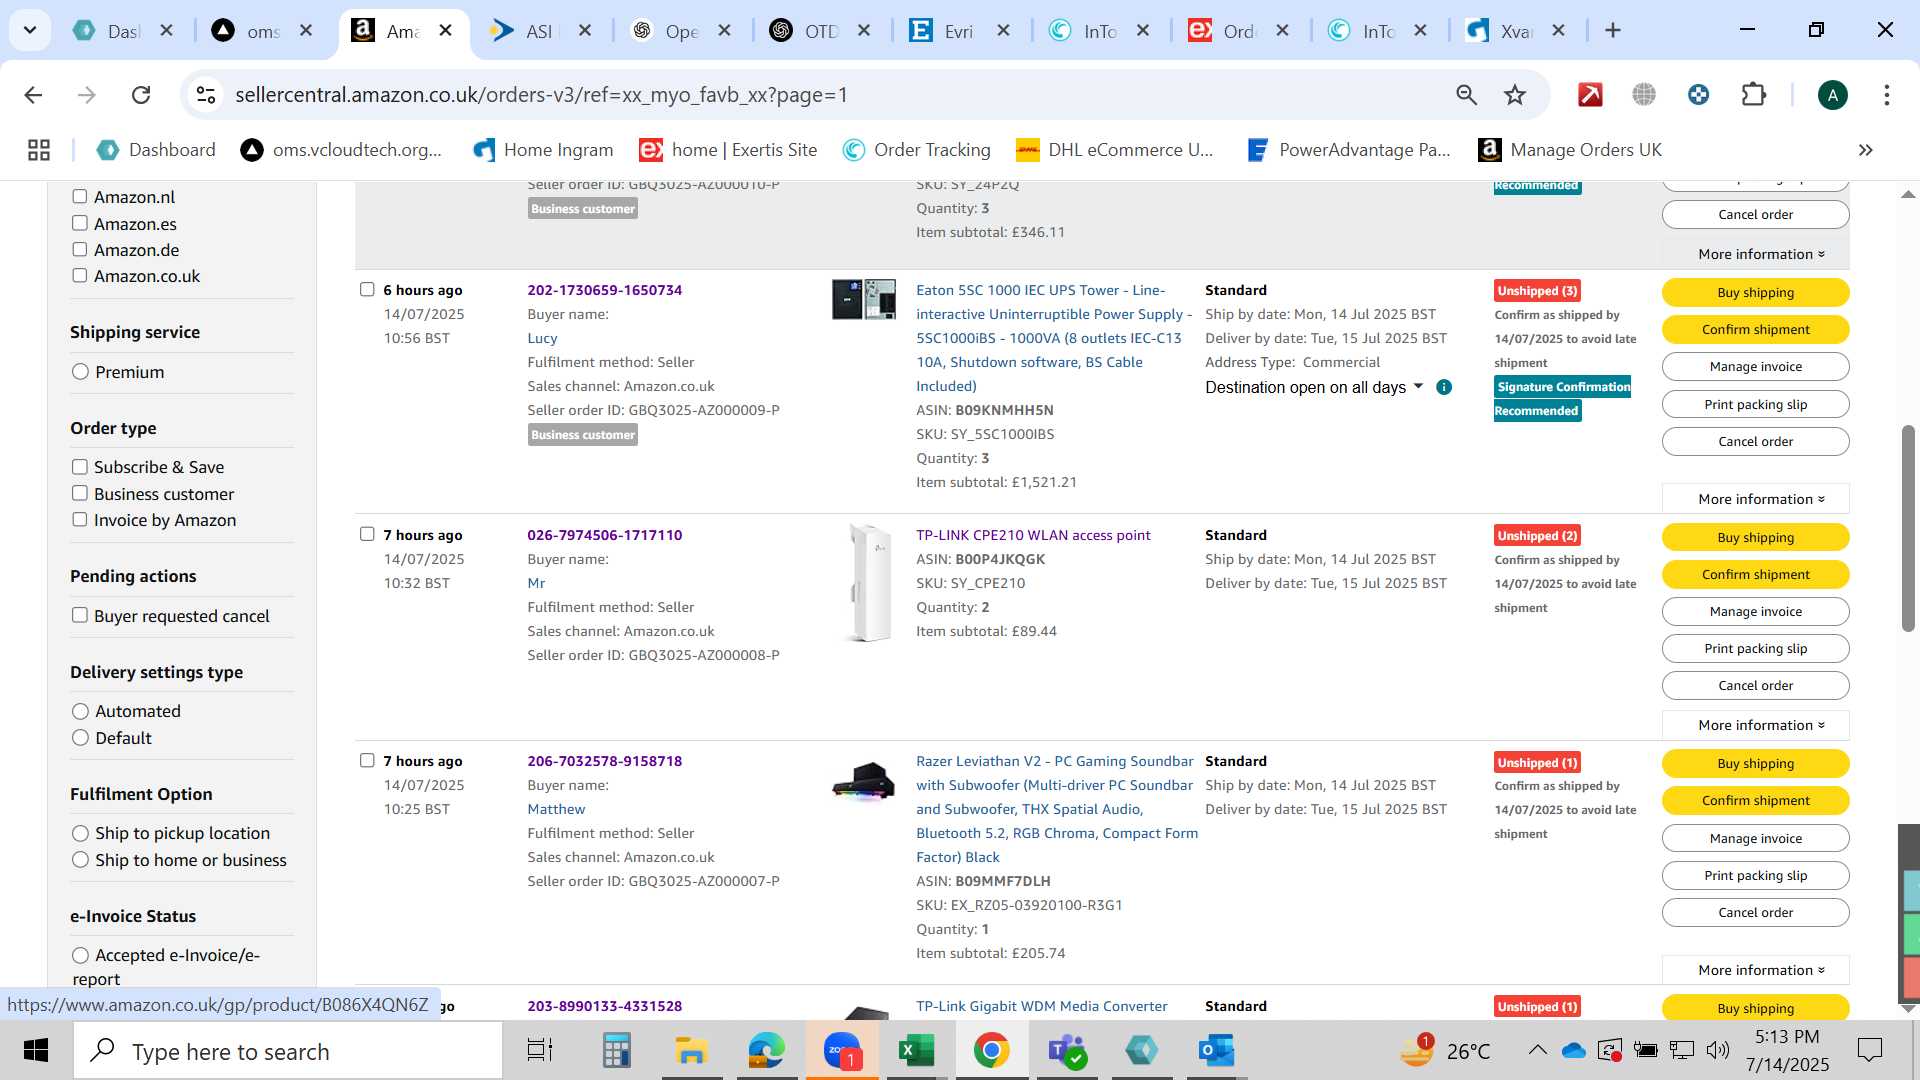Viewport: 1920px width, 1080px height.
Task: Show hidden system tray icons
Action: coord(1537,1050)
